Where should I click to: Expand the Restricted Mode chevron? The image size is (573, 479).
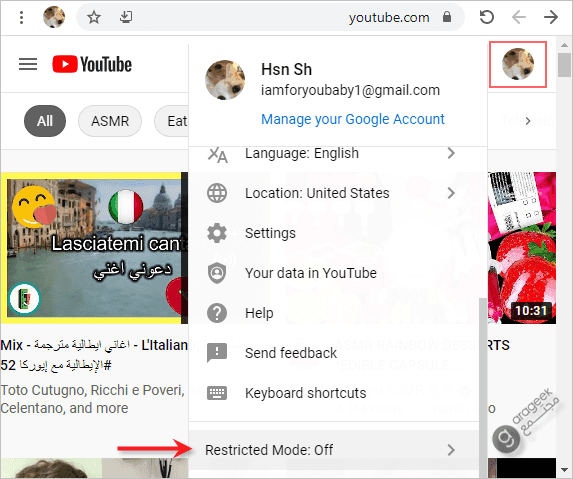(x=451, y=450)
